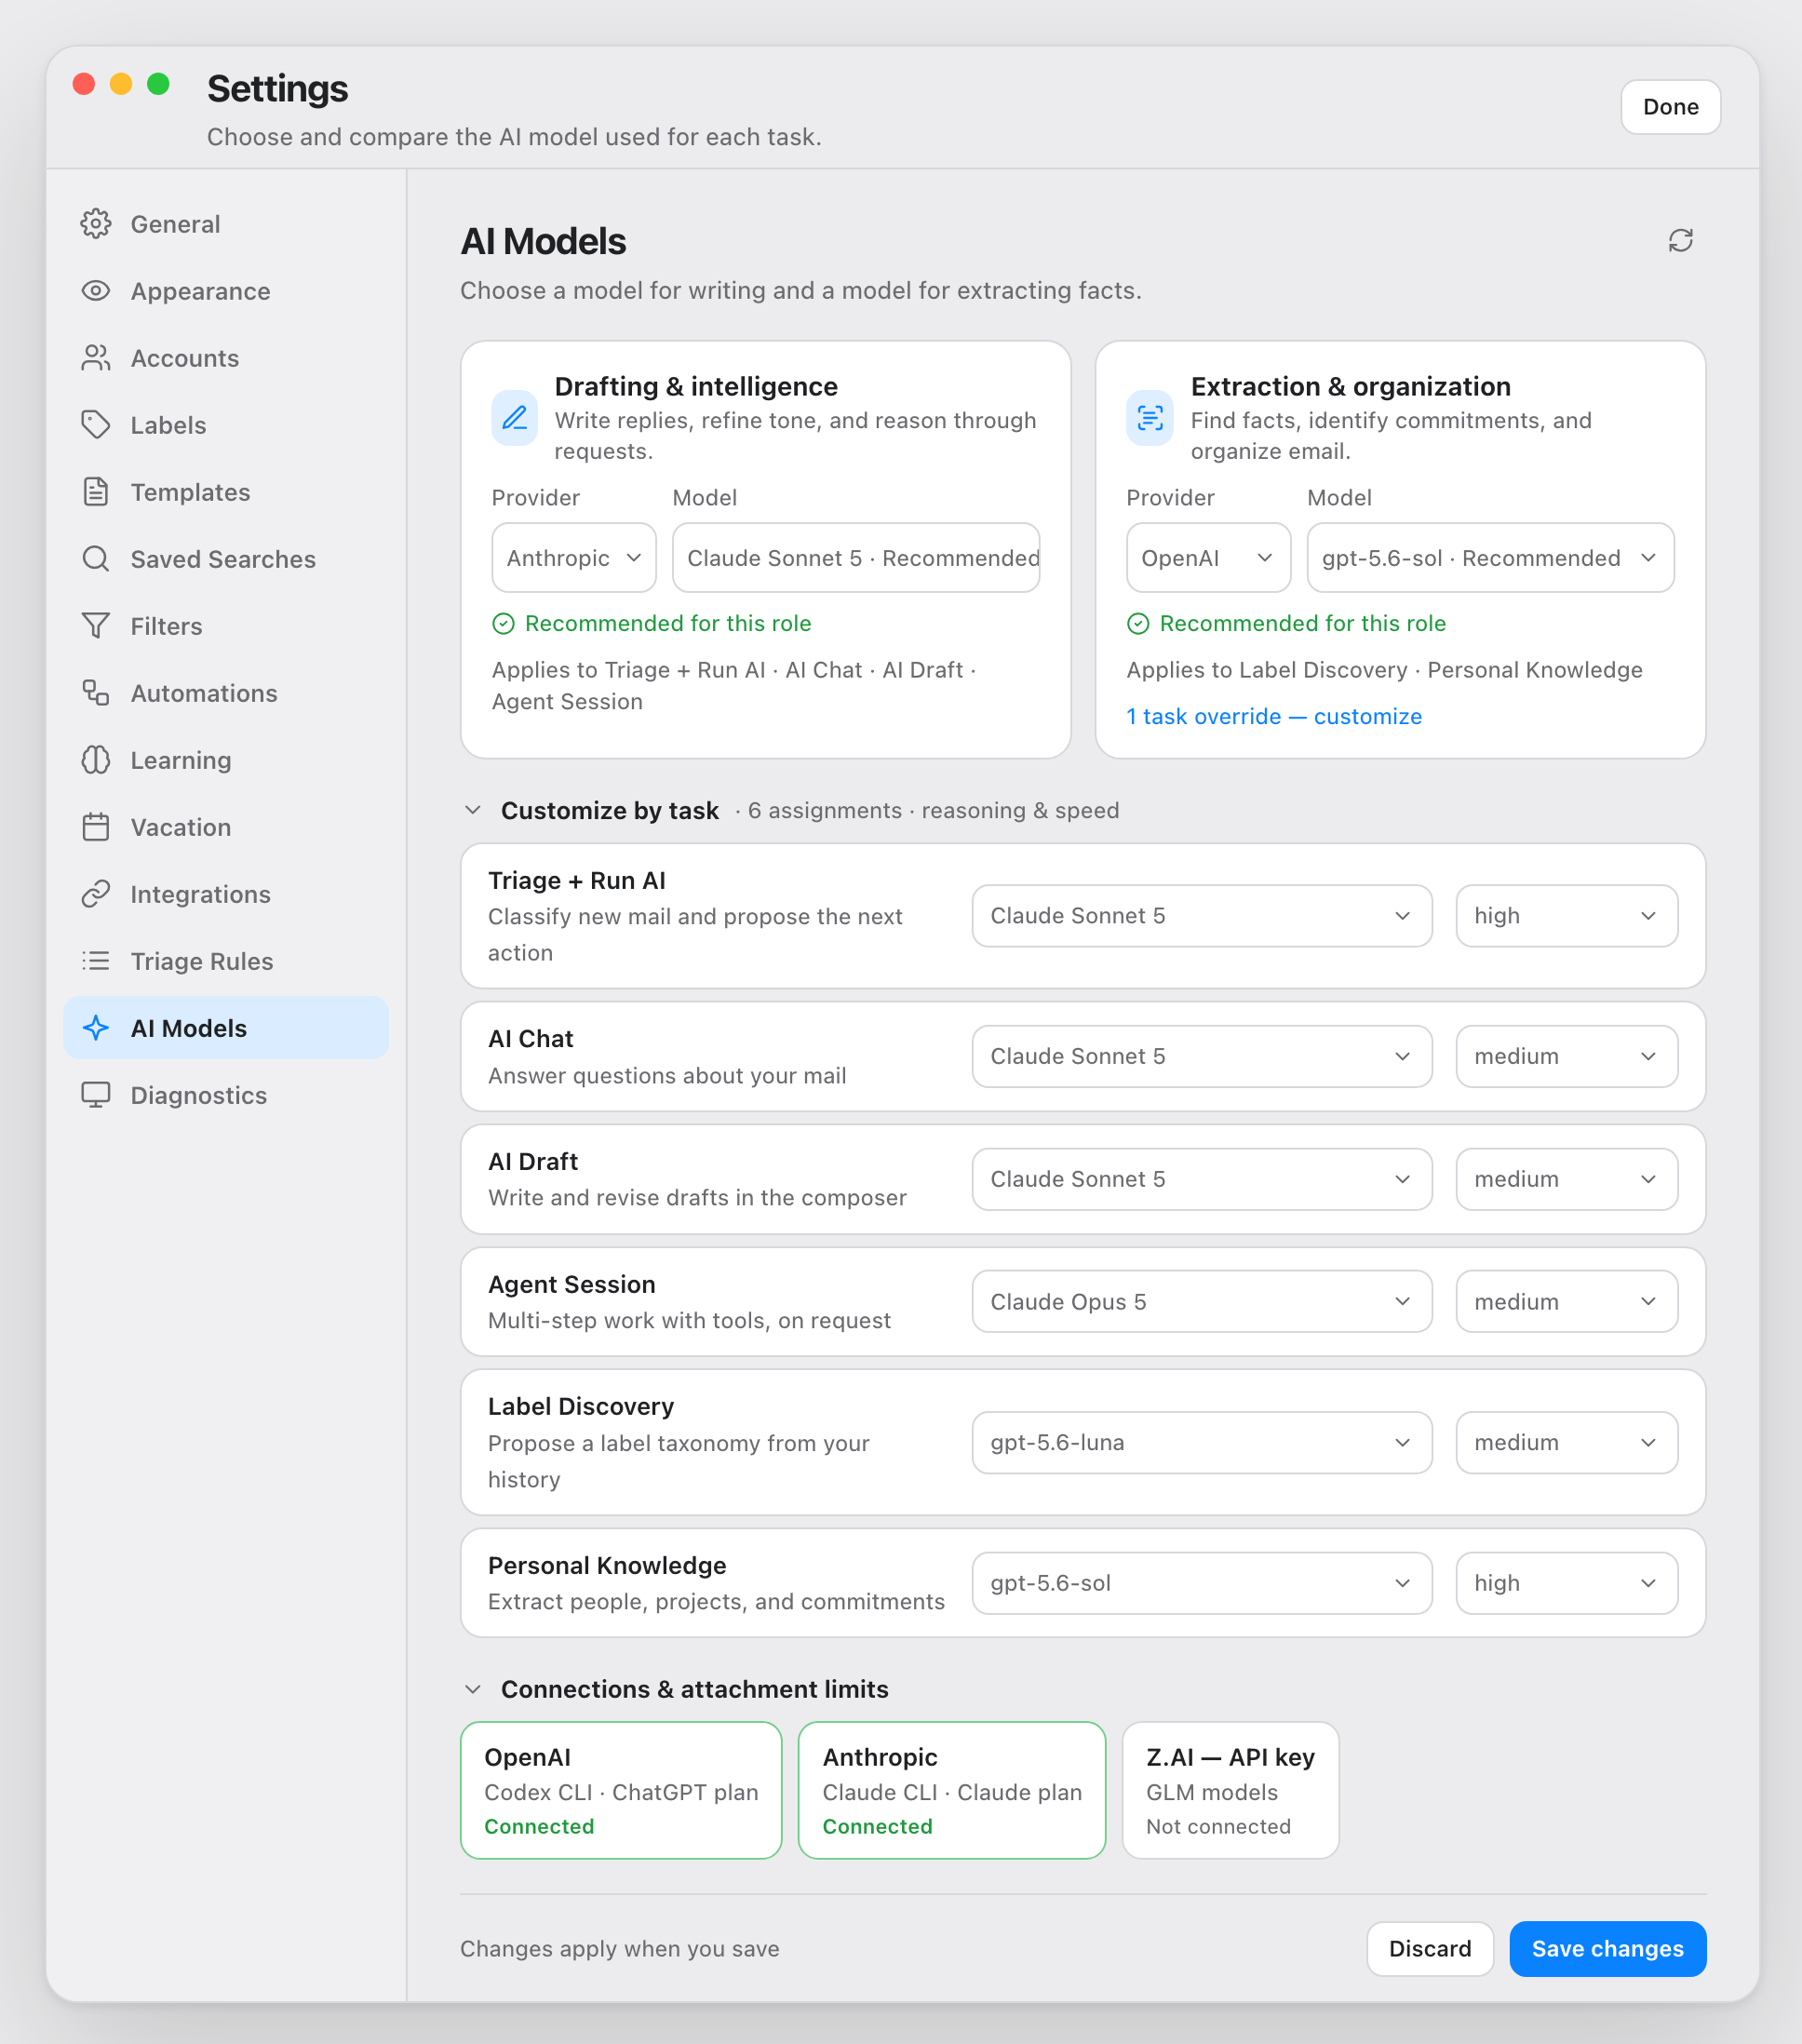
Task: Open the AI Draft model dropdown
Action: (1202, 1179)
